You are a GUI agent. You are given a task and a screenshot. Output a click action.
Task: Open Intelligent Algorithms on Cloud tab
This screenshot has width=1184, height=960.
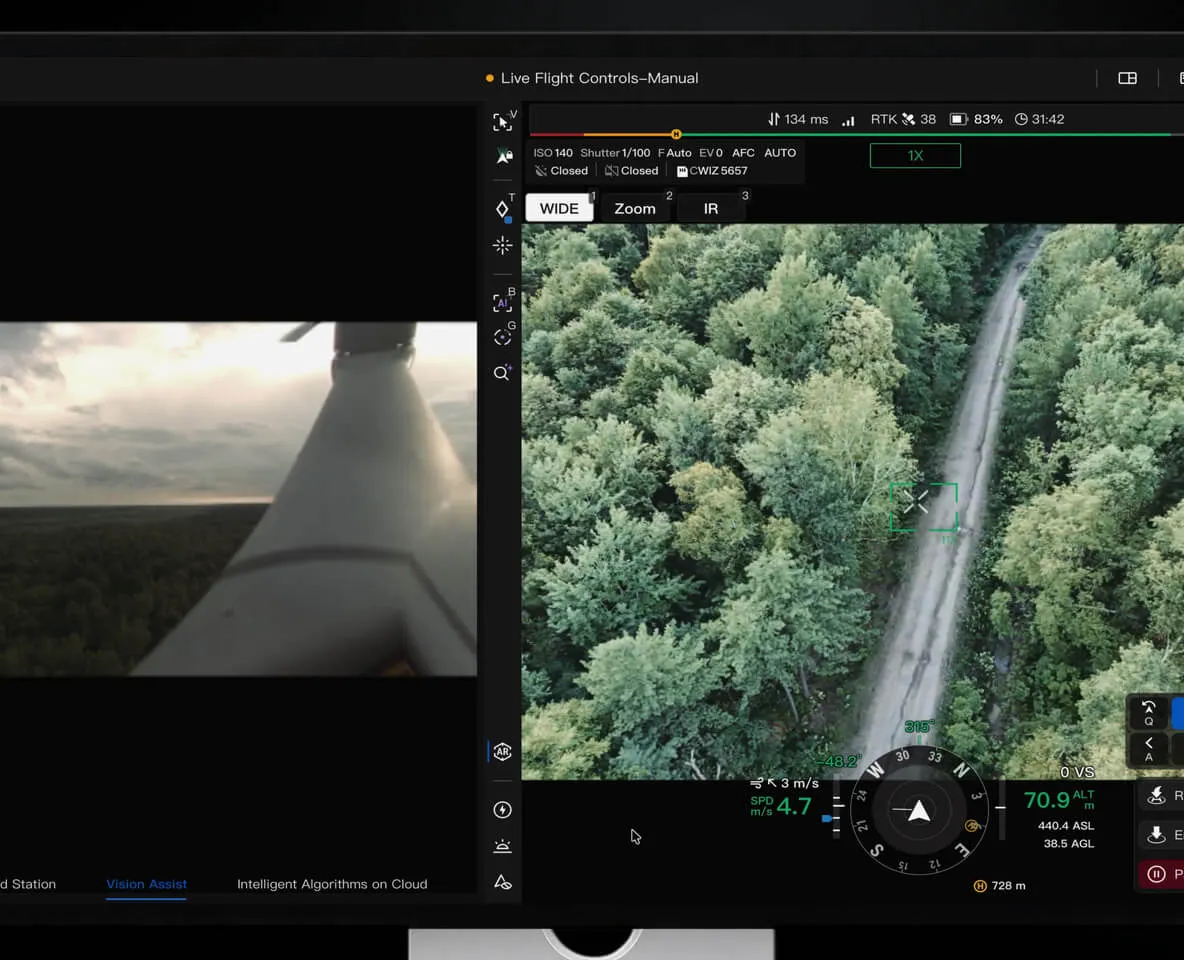coord(332,884)
